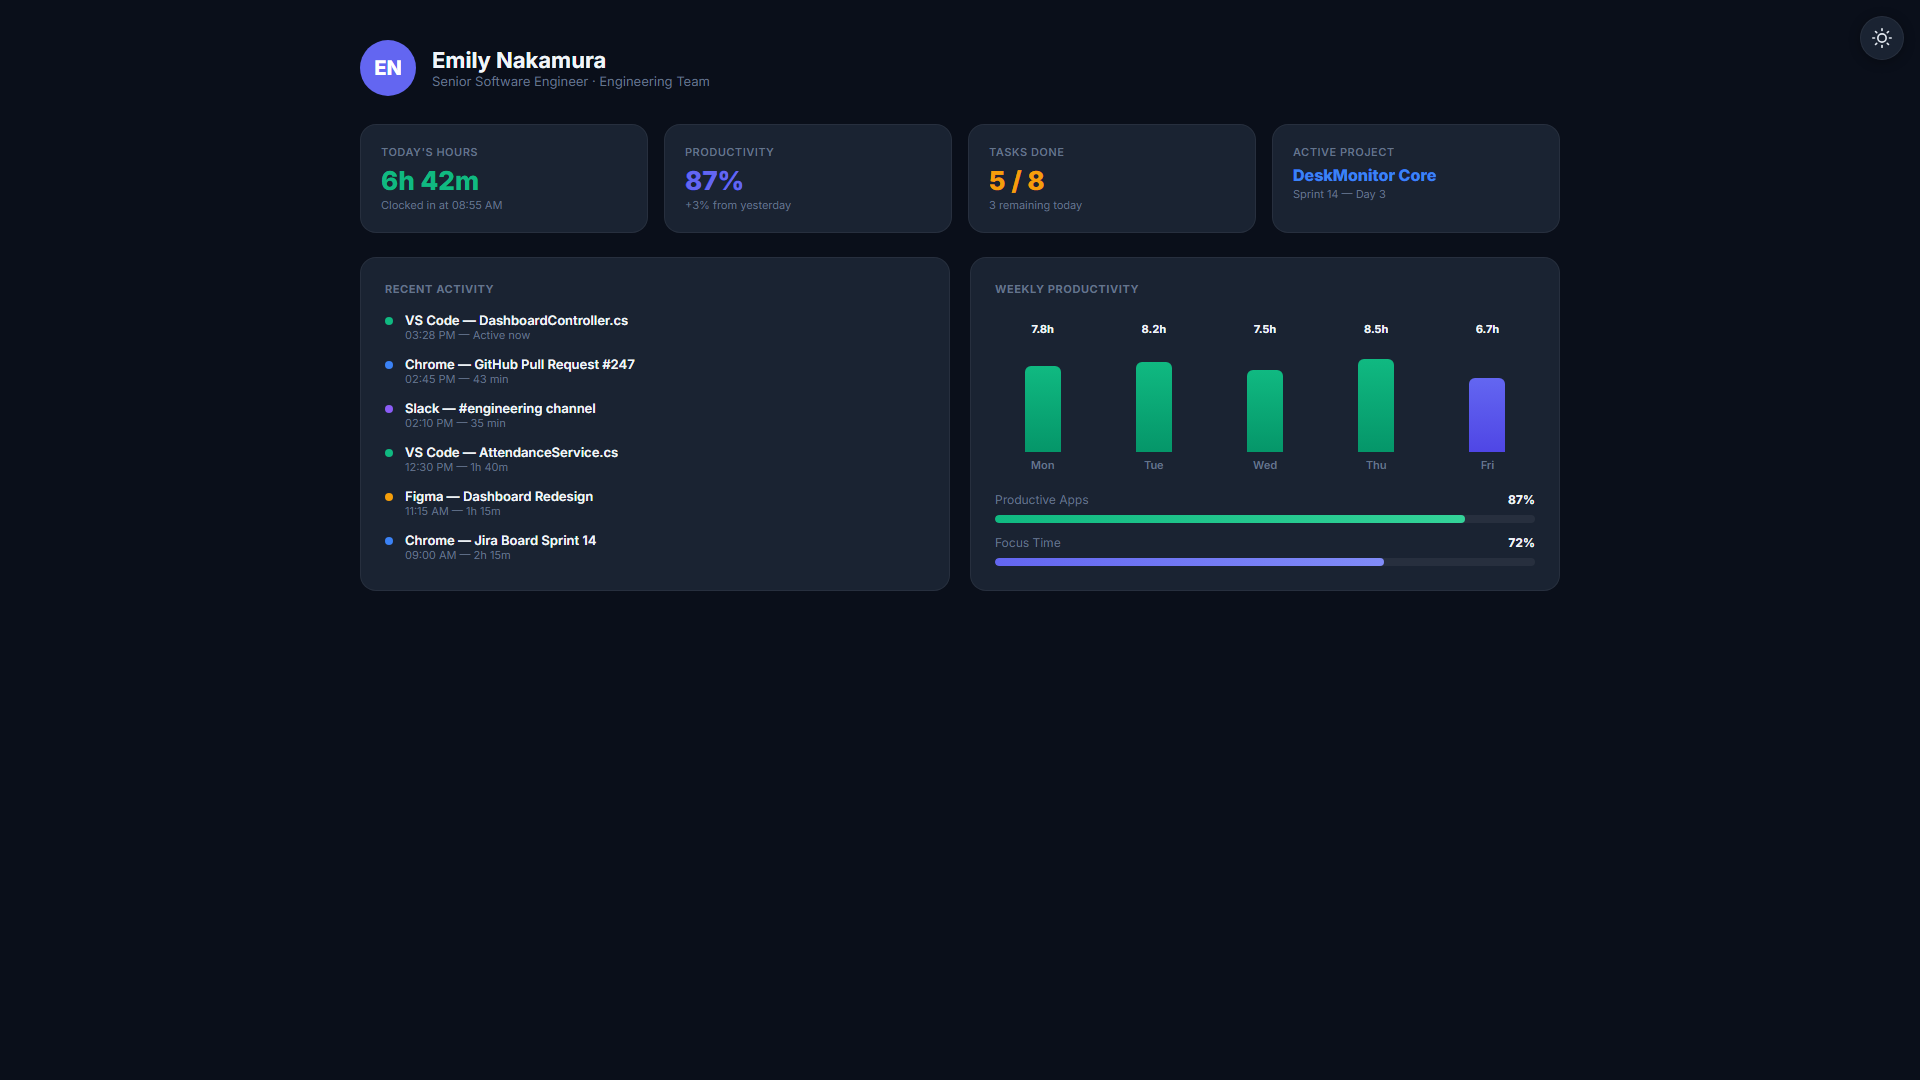Viewport: 1920px width, 1080px height.
Task: Select Figma — Dashboard Redesign activity
Action: click(x=499, y=496)
